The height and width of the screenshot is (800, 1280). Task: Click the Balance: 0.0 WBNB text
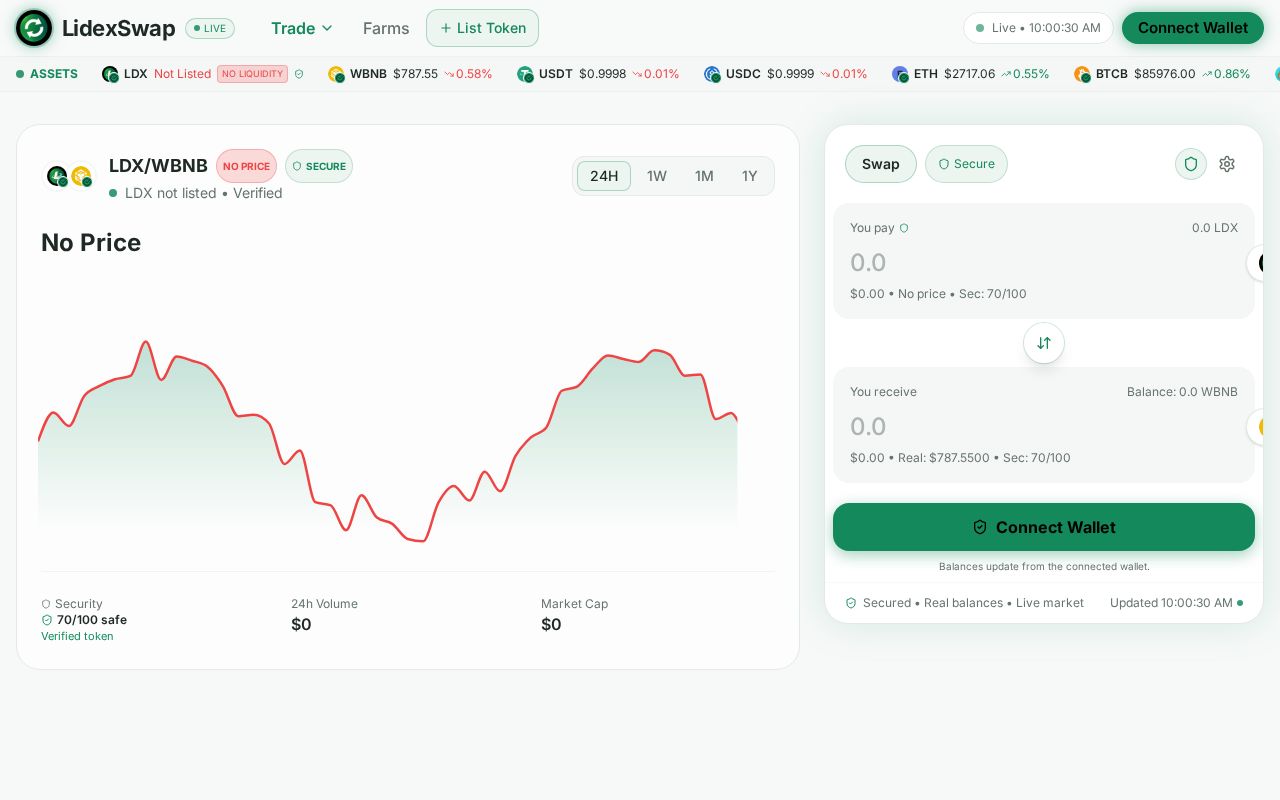[1182, 392]
